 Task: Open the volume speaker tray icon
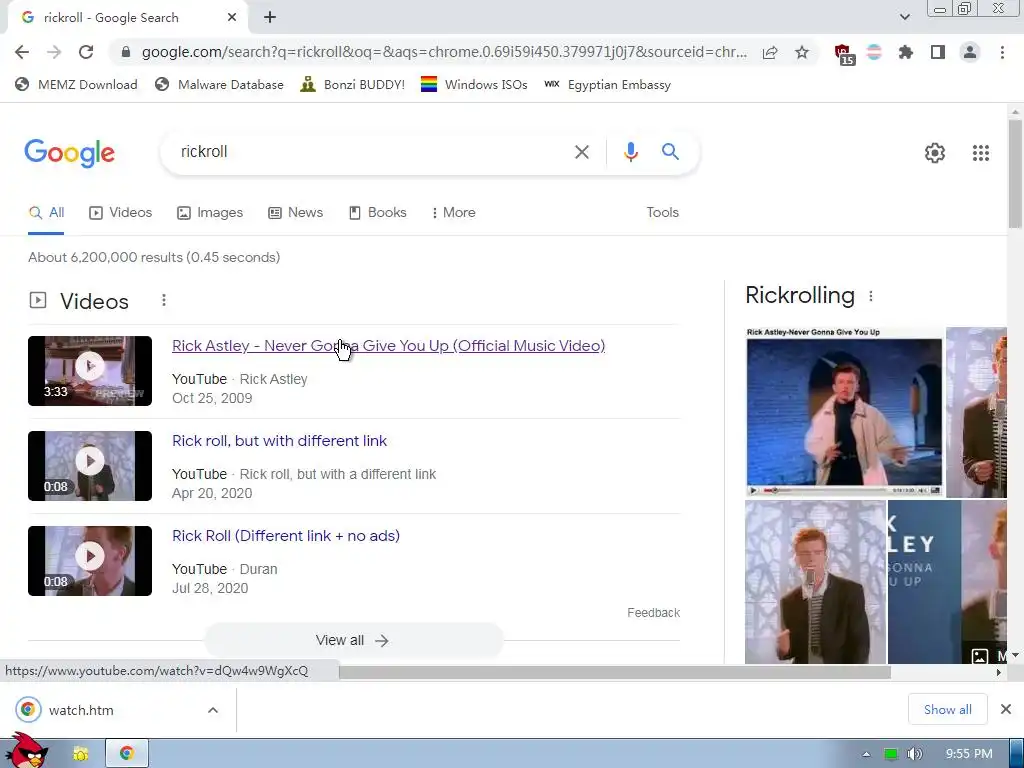click(x=915, y=754)
